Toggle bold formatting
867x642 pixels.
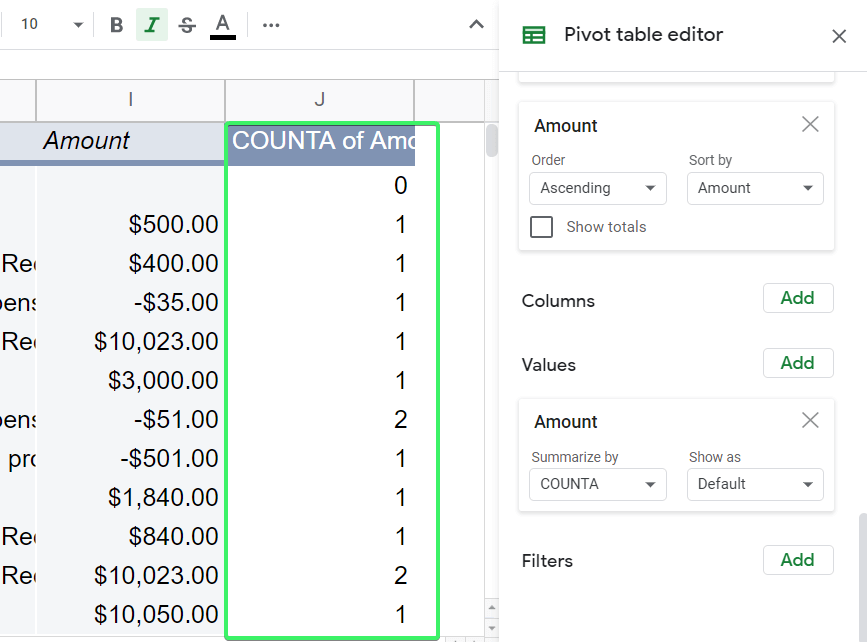click(x=116, y=25)
